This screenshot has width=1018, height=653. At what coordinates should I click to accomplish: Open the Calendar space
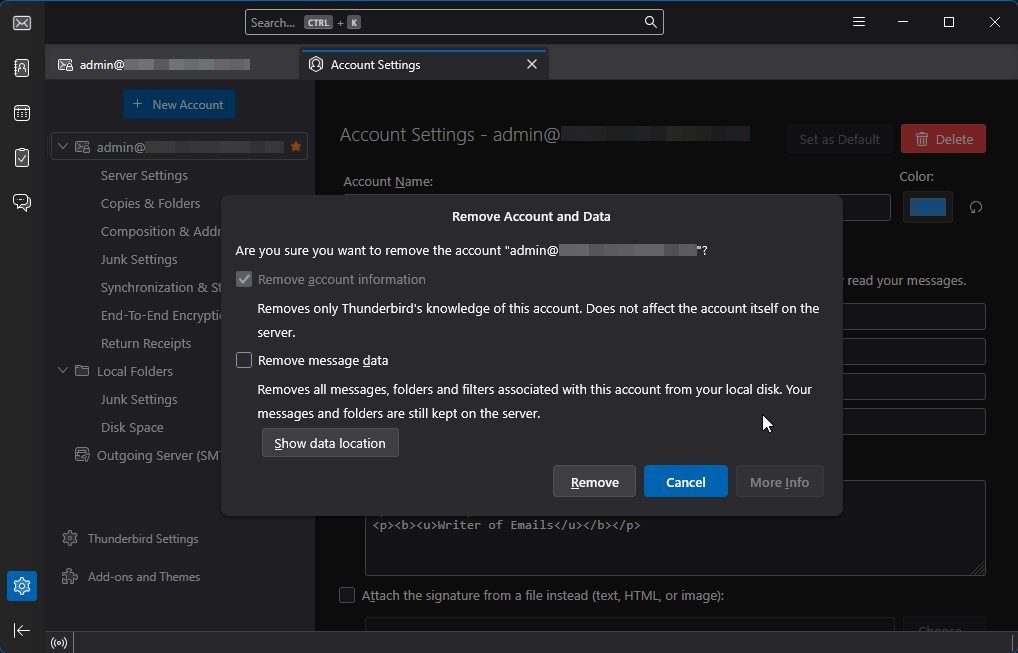21,113
